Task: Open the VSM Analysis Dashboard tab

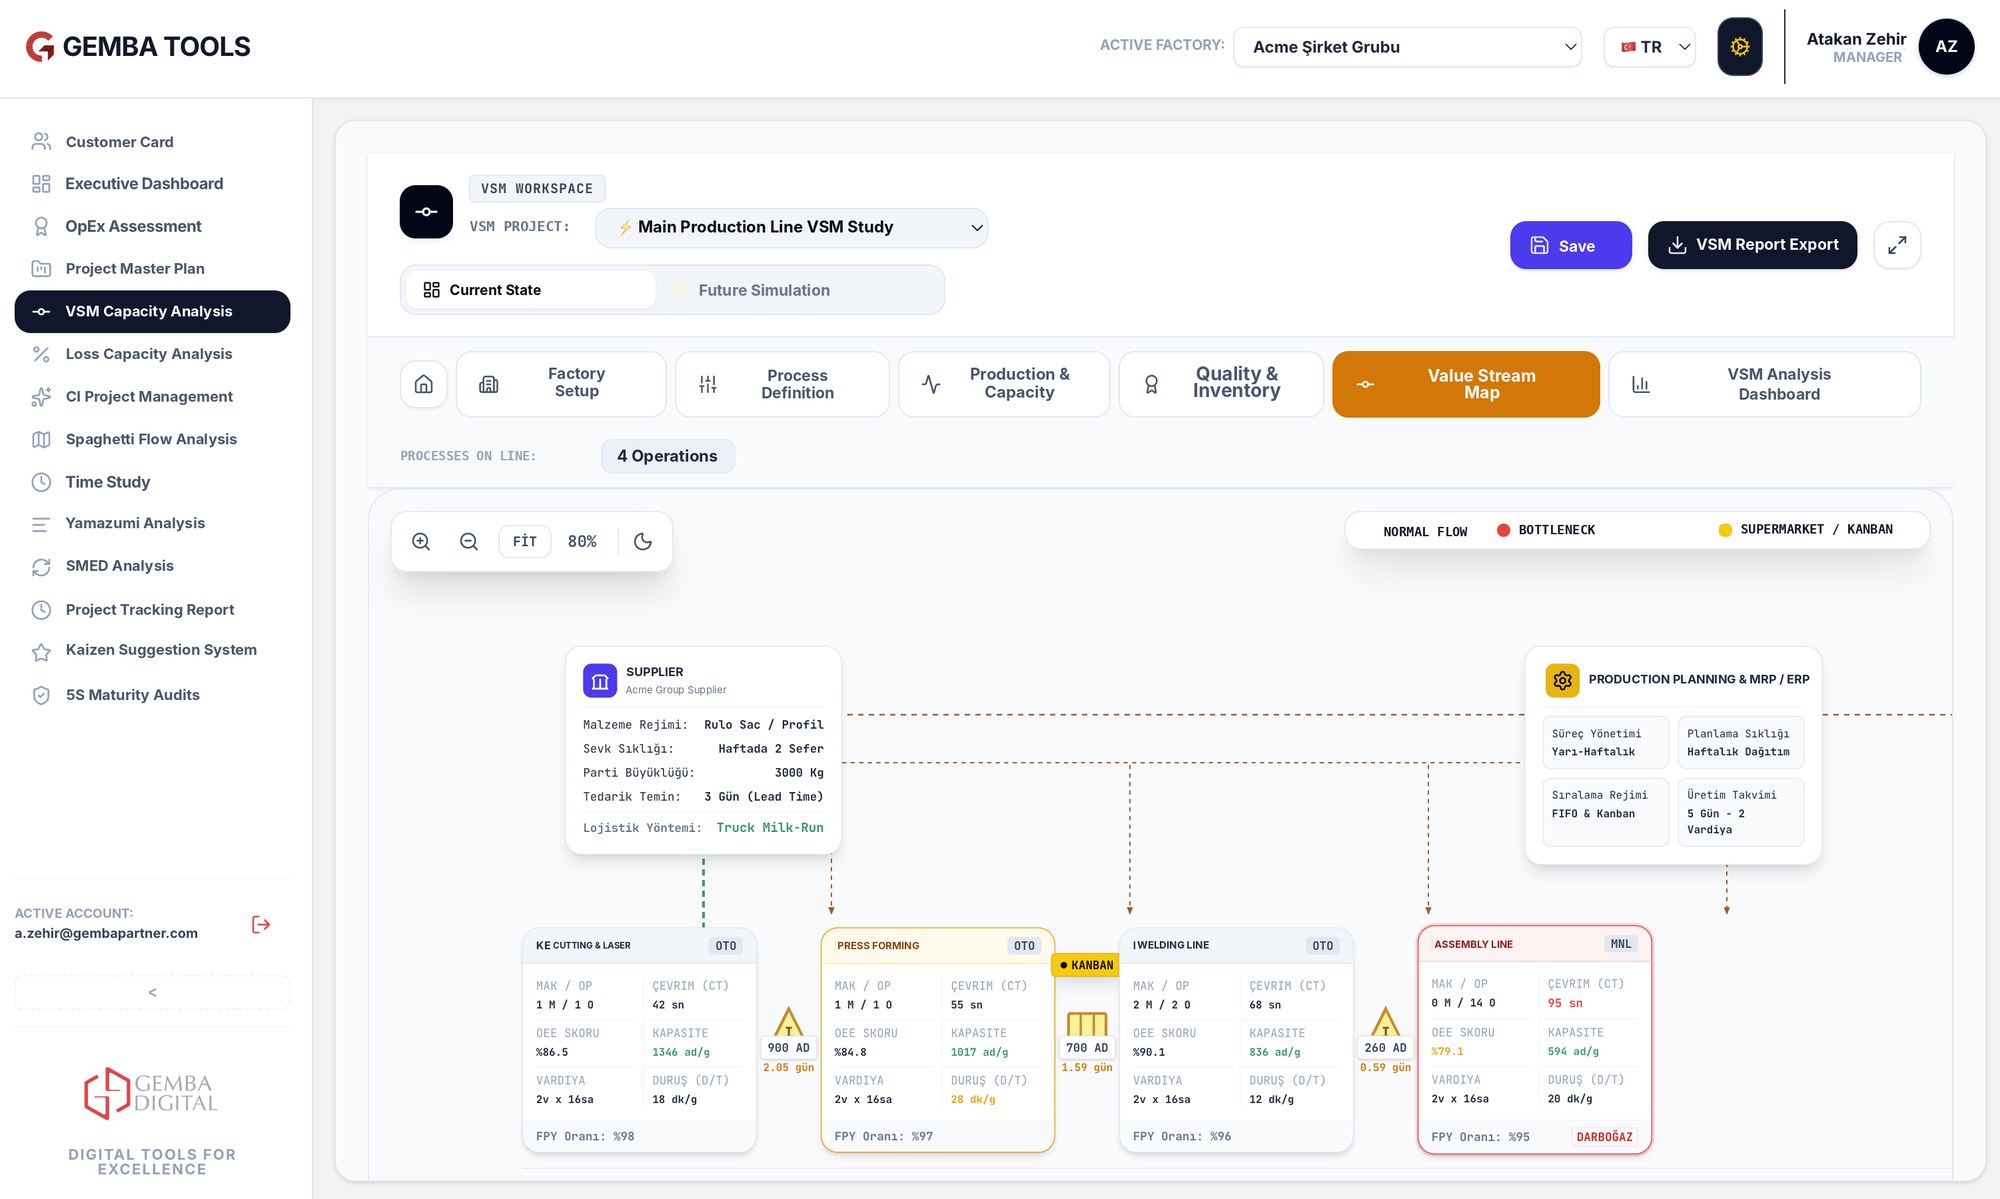Action: coord(1764,384)
